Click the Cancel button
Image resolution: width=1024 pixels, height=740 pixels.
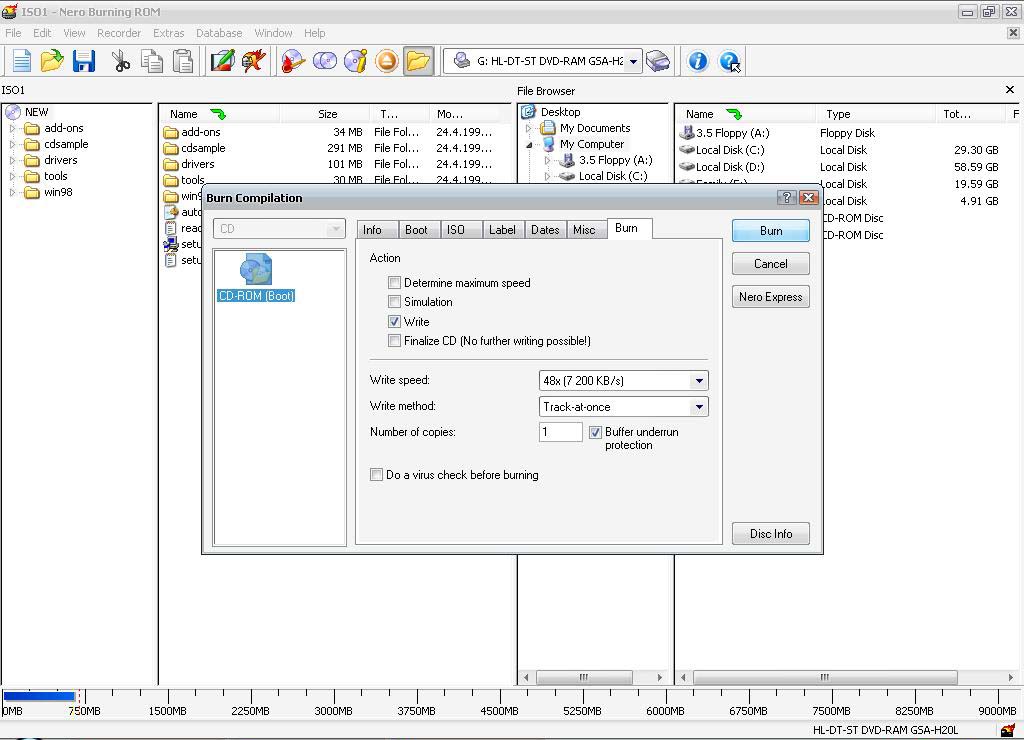[771, 264]
